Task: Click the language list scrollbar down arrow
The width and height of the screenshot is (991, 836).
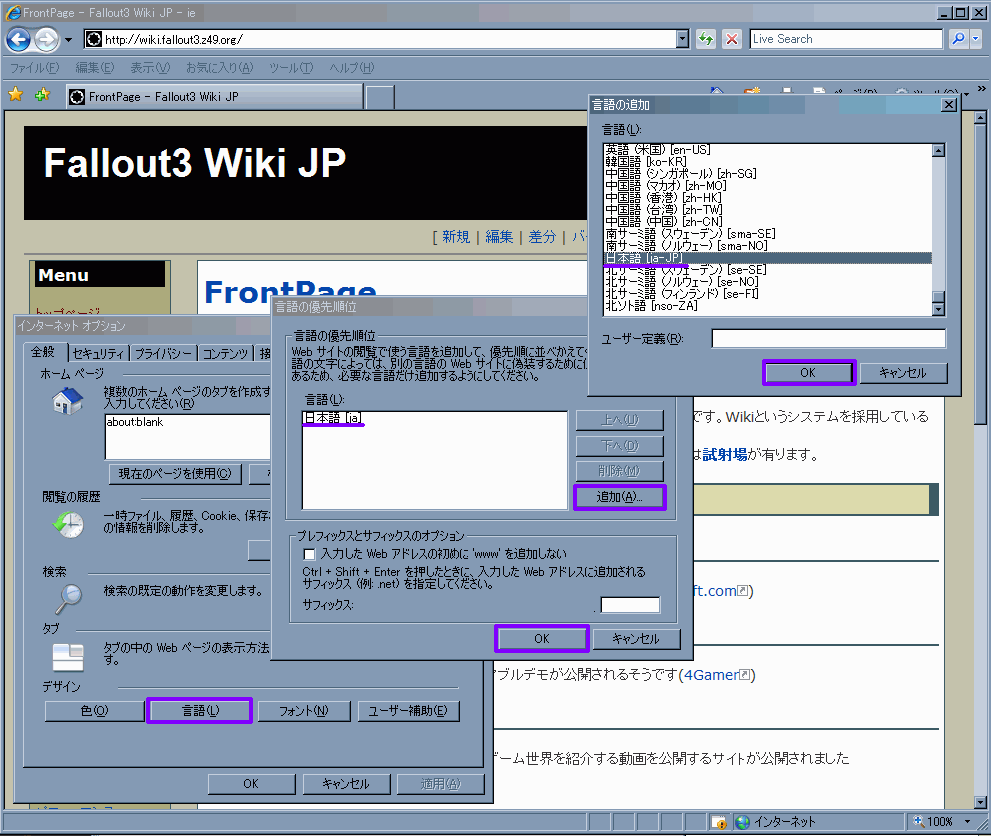Action: [x=938, y=308]
